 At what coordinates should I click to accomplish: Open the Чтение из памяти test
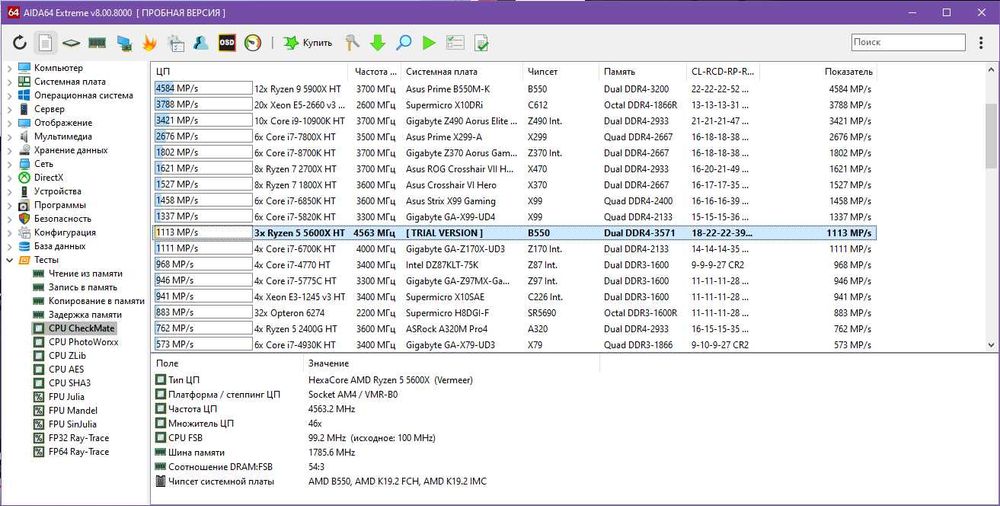(x=85, y=274)
